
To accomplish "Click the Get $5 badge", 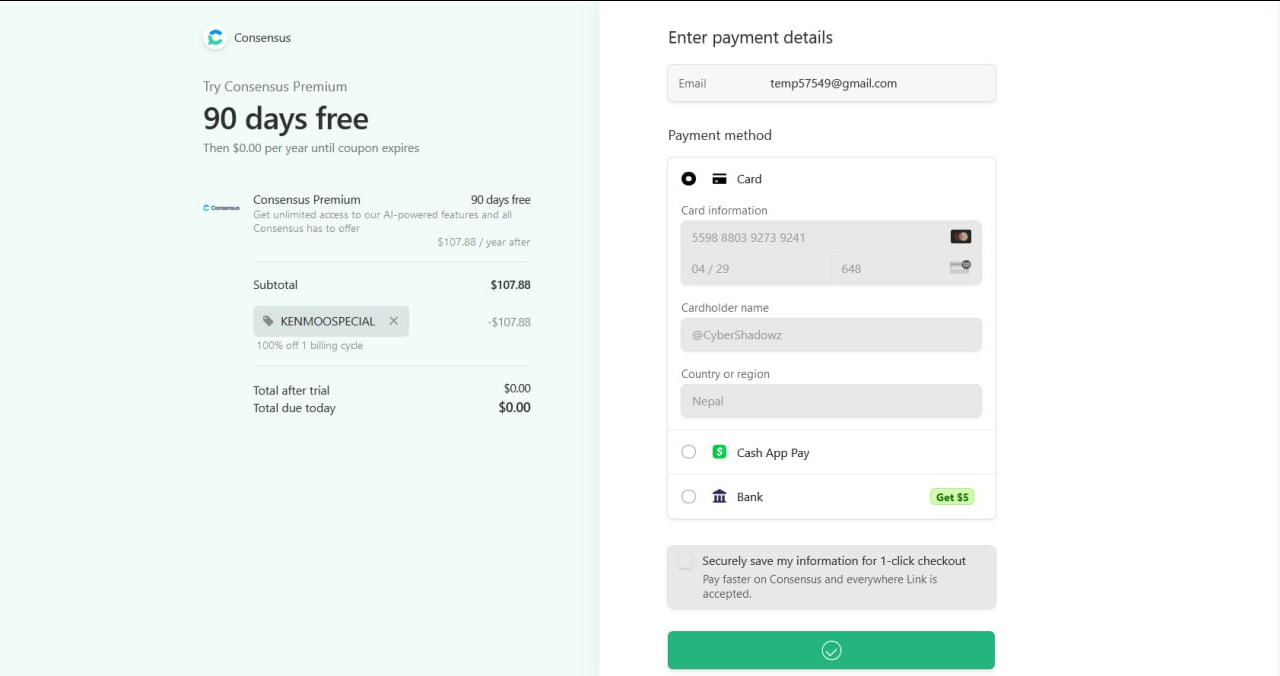I will tap(951, 497).
